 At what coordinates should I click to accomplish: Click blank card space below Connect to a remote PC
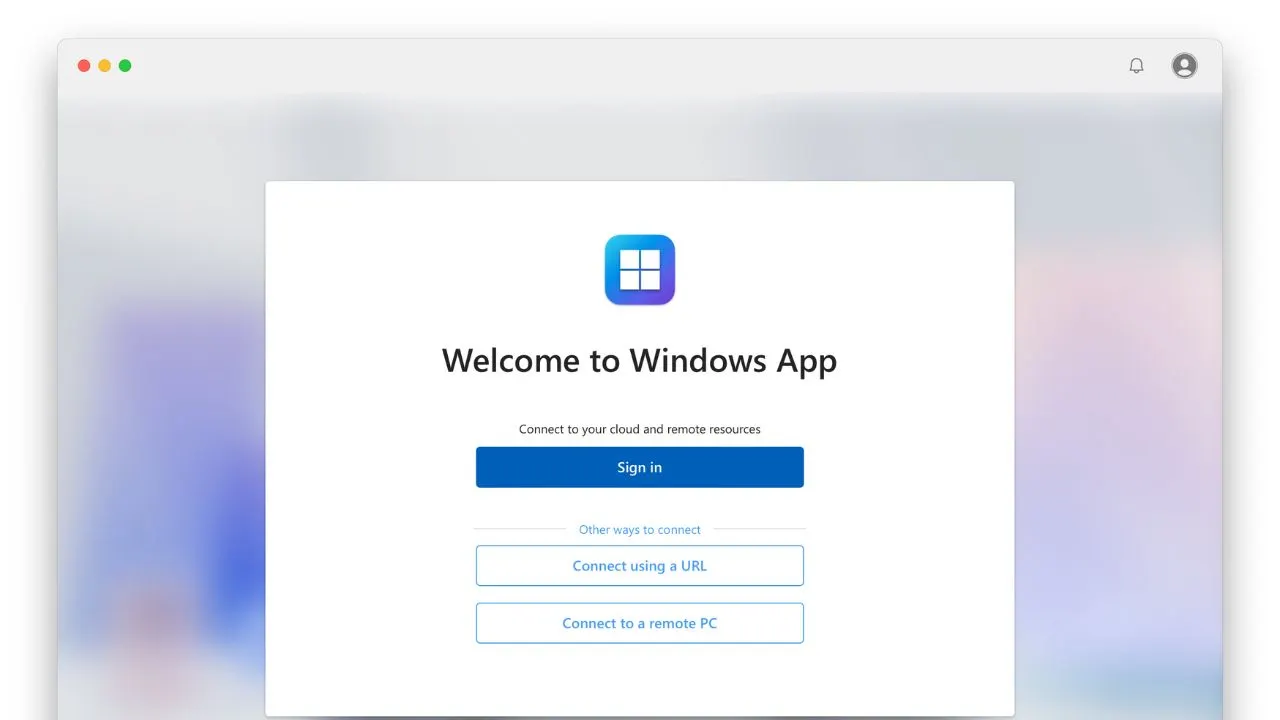(640, 680)
